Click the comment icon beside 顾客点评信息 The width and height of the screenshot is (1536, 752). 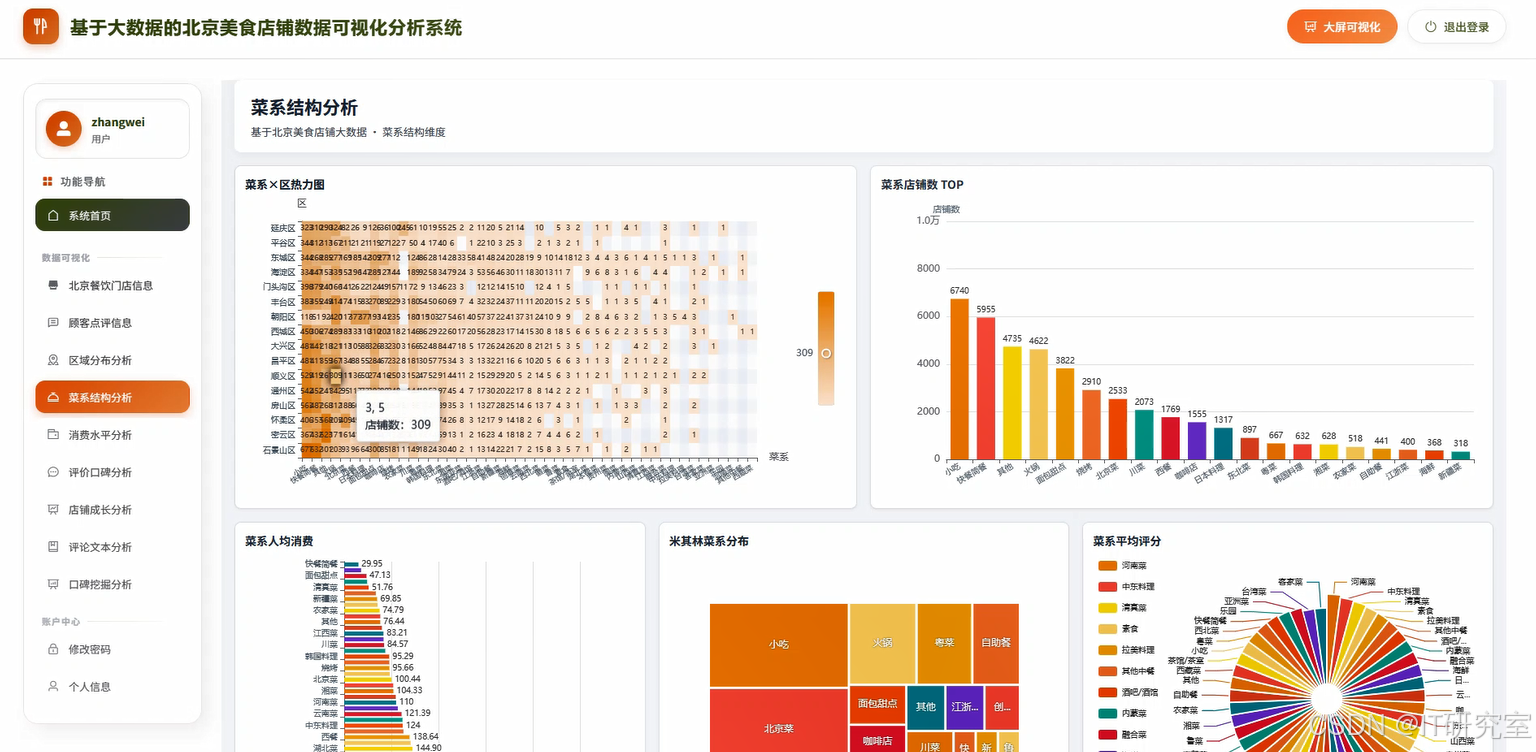54,323
